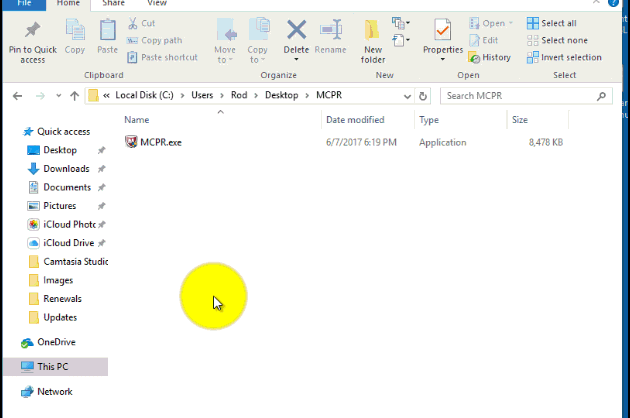Open the File tab

point(24,4)
